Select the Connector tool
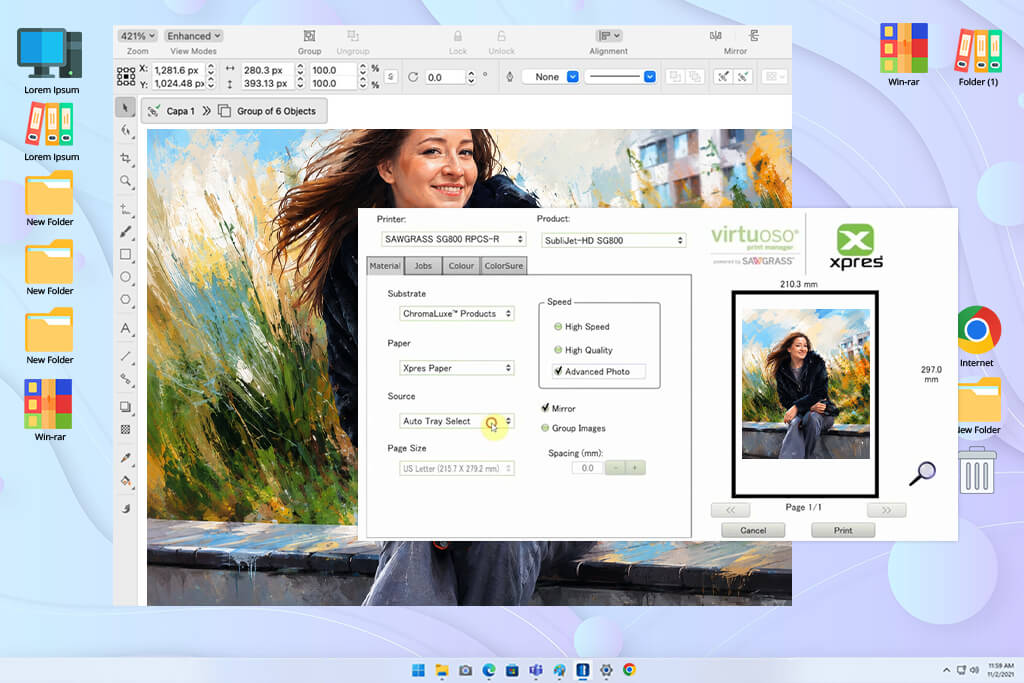 coord(125,379)
